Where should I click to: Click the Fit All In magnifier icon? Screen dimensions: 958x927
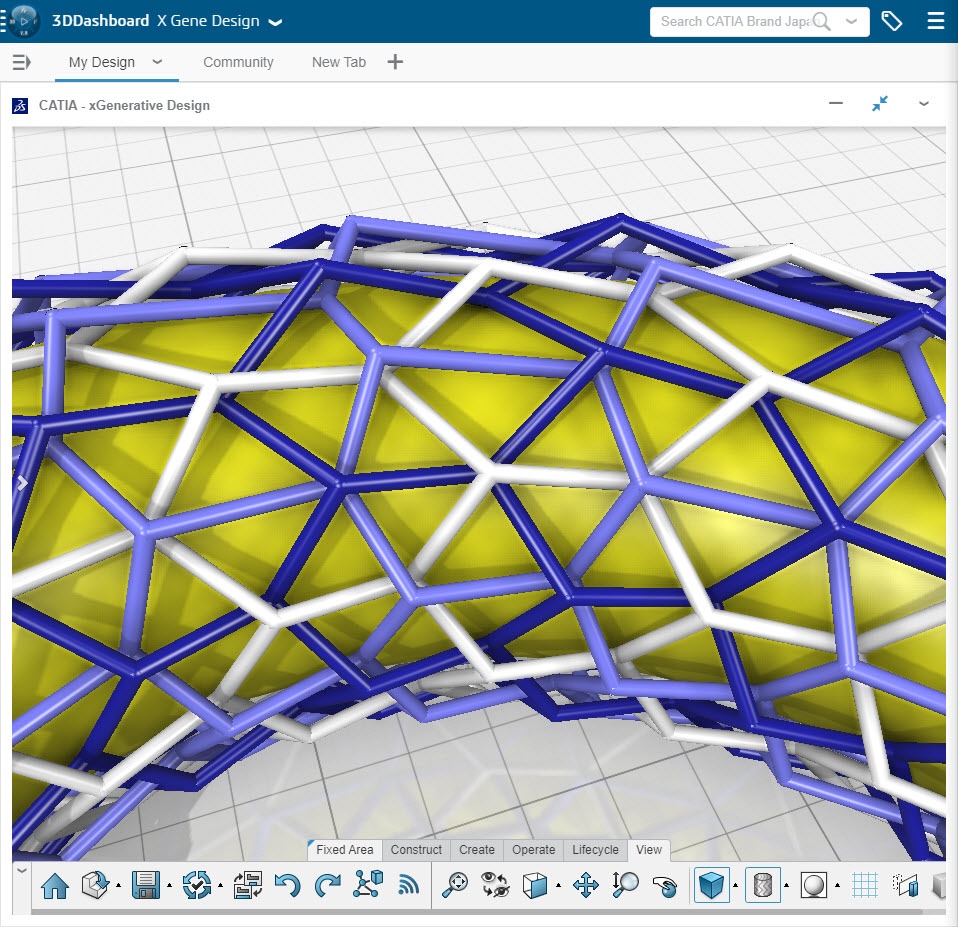pos(455,885)
